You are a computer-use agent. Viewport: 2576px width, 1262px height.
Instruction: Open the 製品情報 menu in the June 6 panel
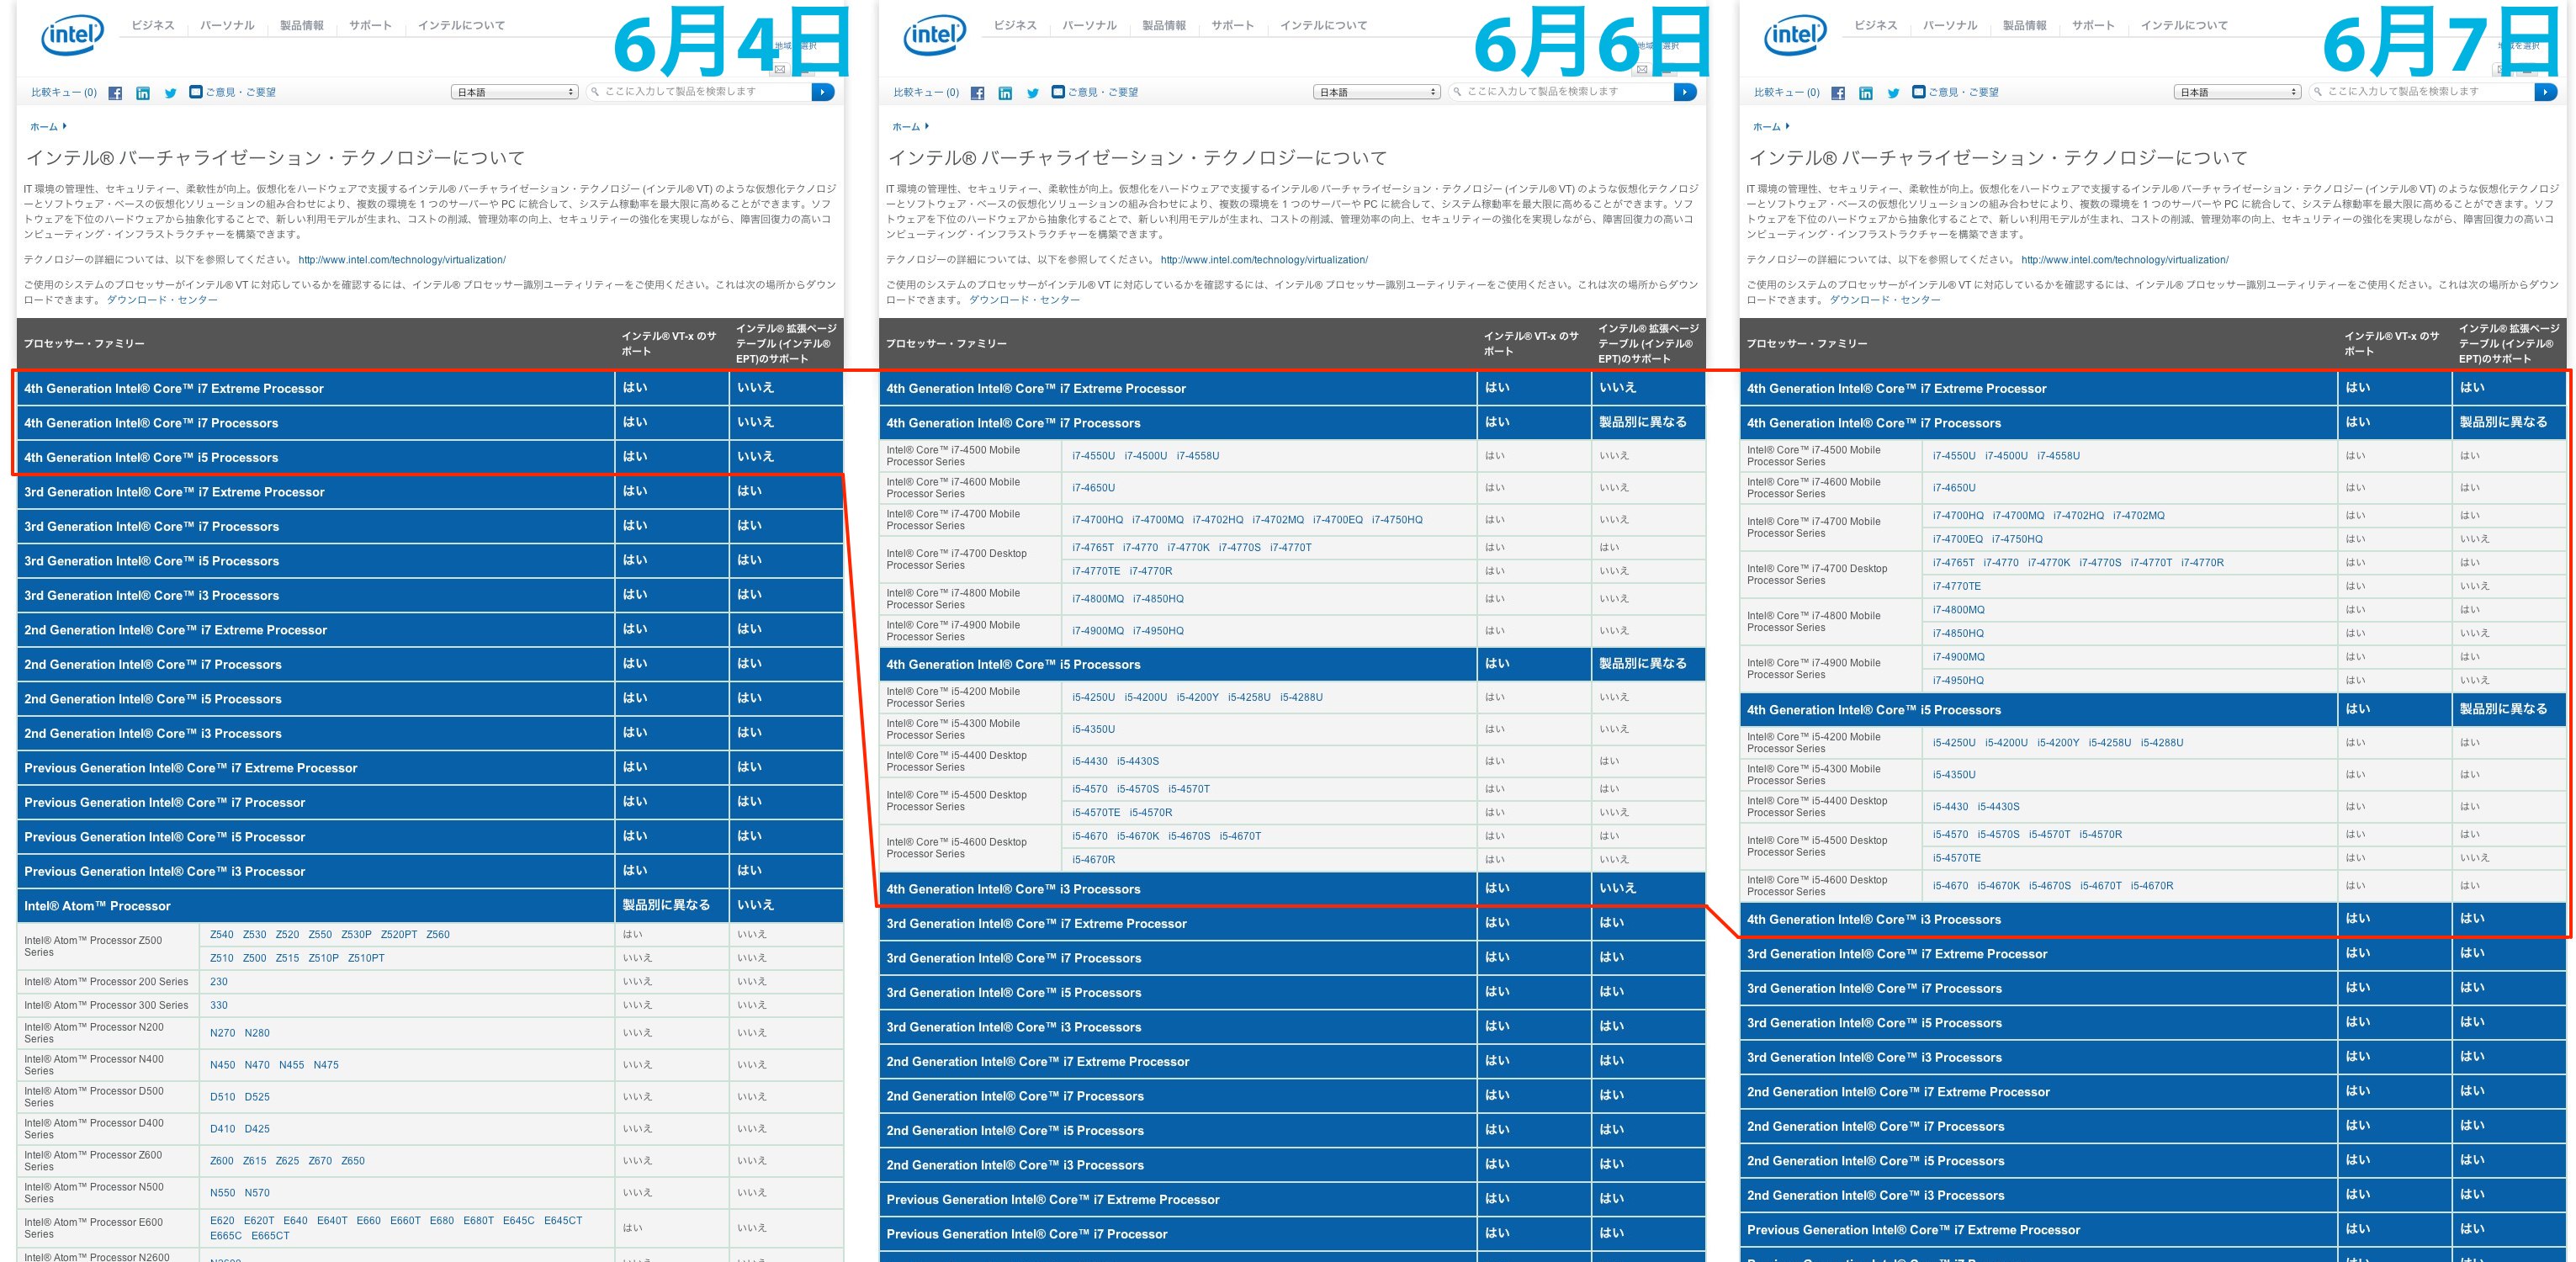(1164, 25)
